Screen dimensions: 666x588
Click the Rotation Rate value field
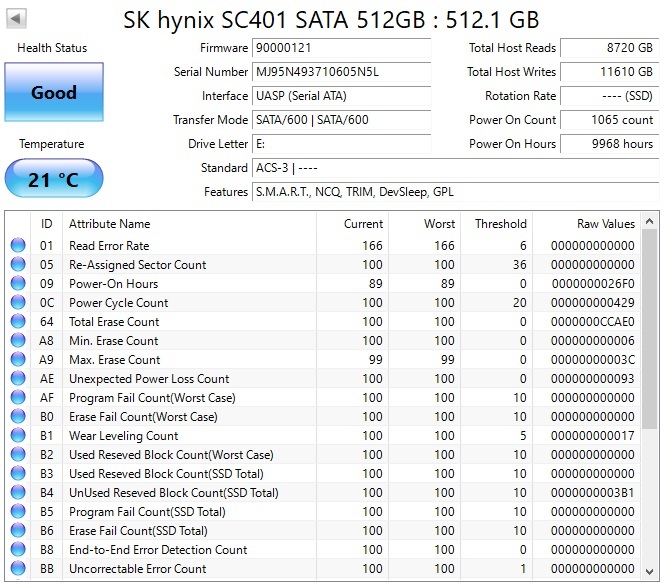(610, 96)
